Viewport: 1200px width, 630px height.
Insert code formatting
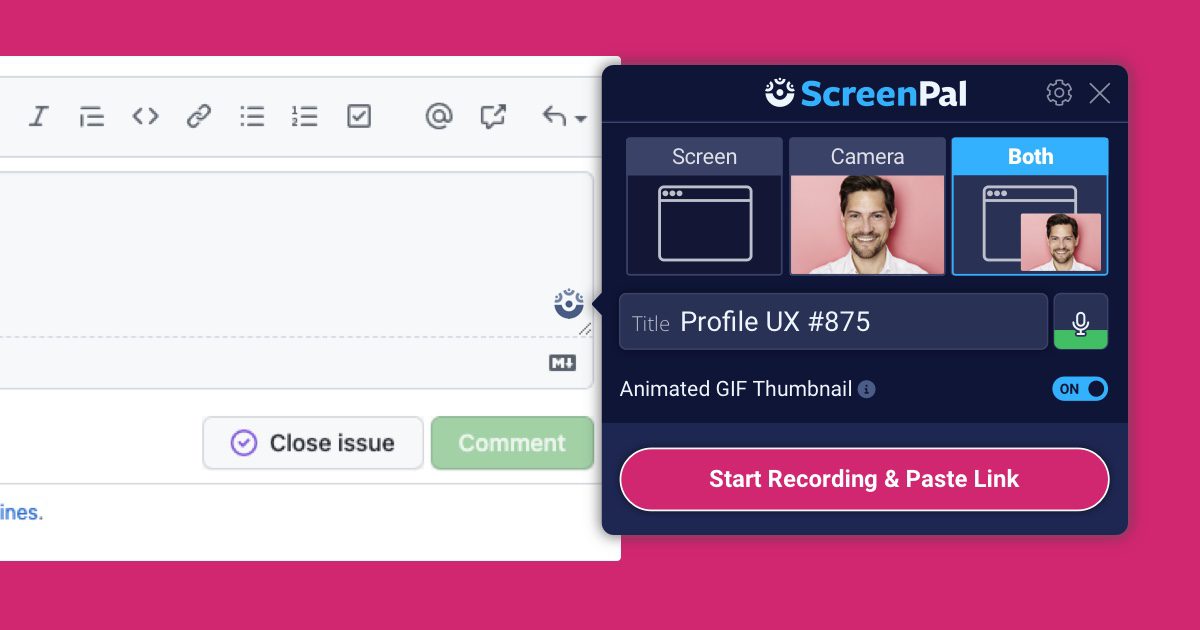pyautogui.click(x=145, y=116)
